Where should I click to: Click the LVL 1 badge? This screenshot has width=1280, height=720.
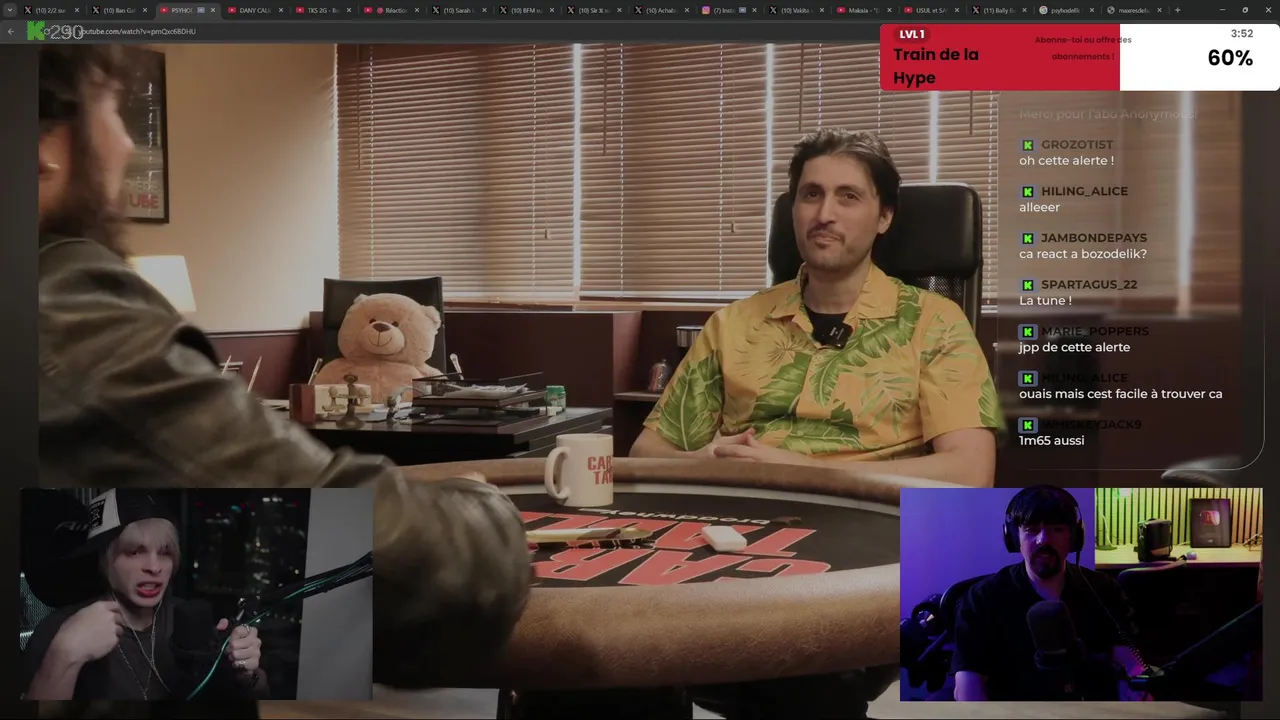(x=911, y=34)
